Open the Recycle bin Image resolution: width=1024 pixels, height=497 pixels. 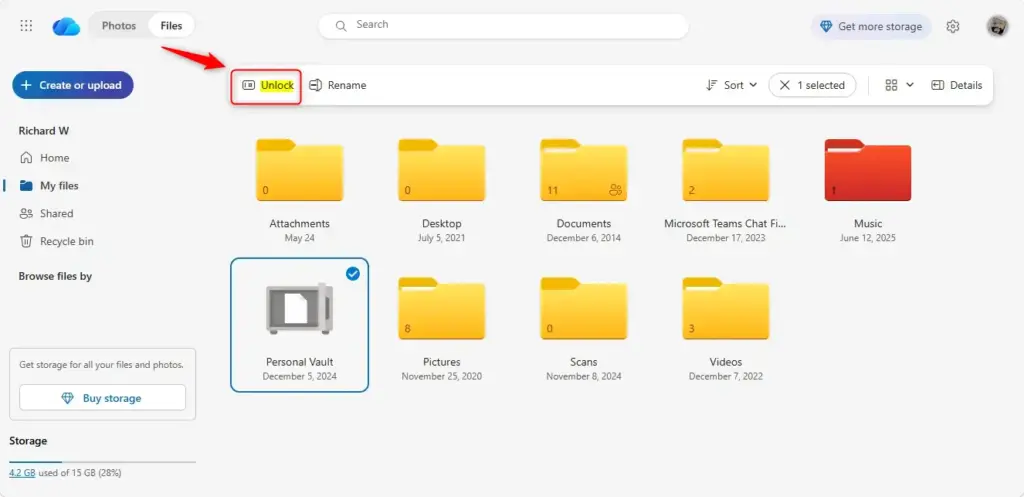(67, 241)
